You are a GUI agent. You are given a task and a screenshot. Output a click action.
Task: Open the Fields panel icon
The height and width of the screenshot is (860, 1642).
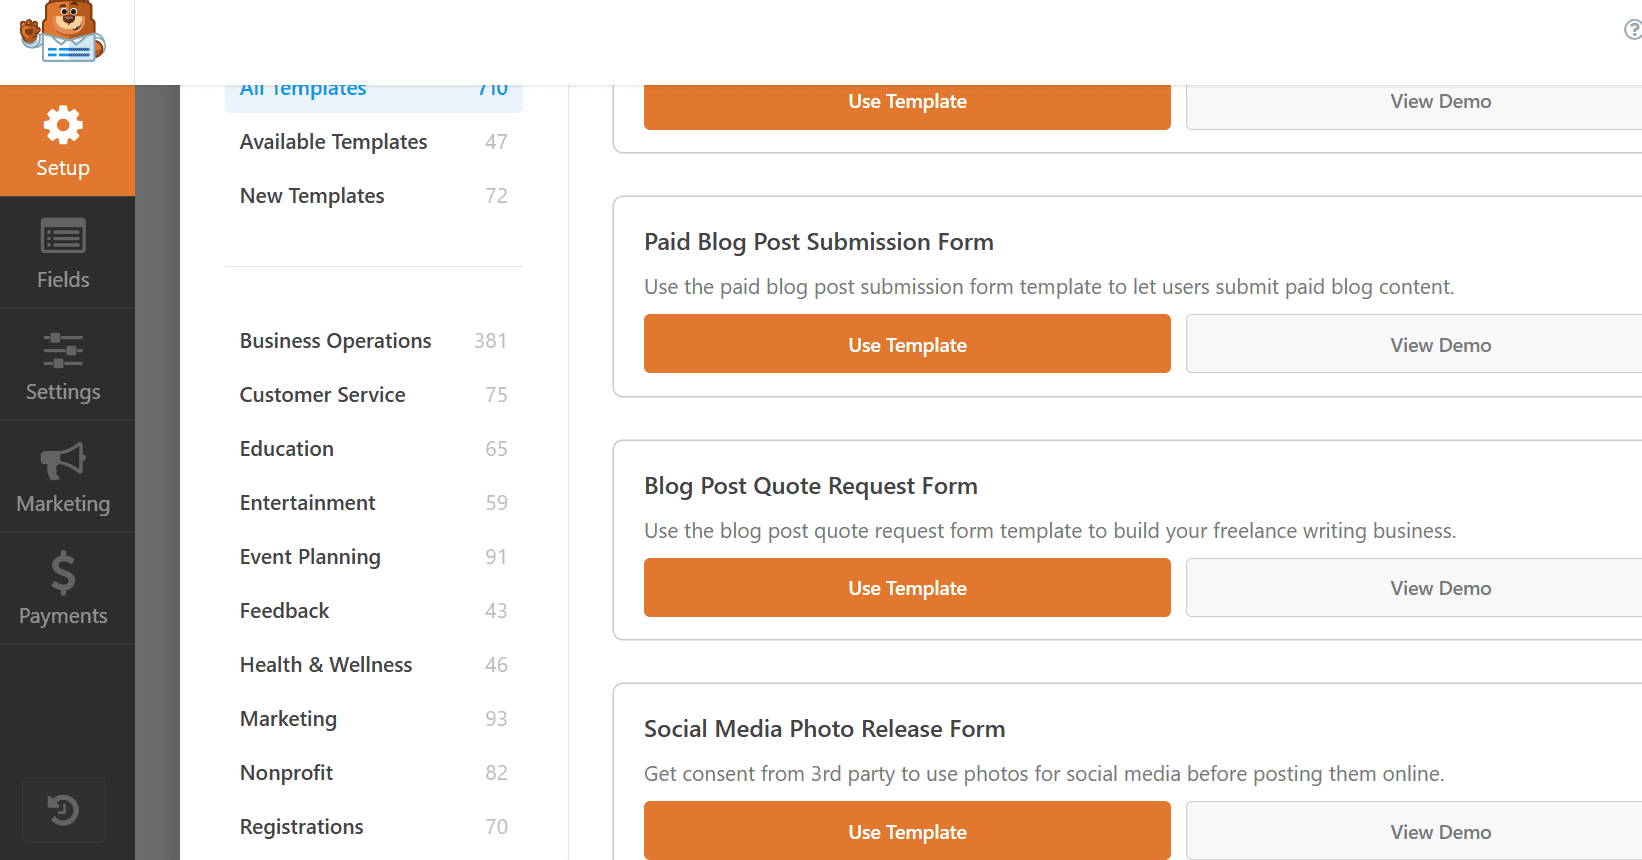click(x=63, y=237)
